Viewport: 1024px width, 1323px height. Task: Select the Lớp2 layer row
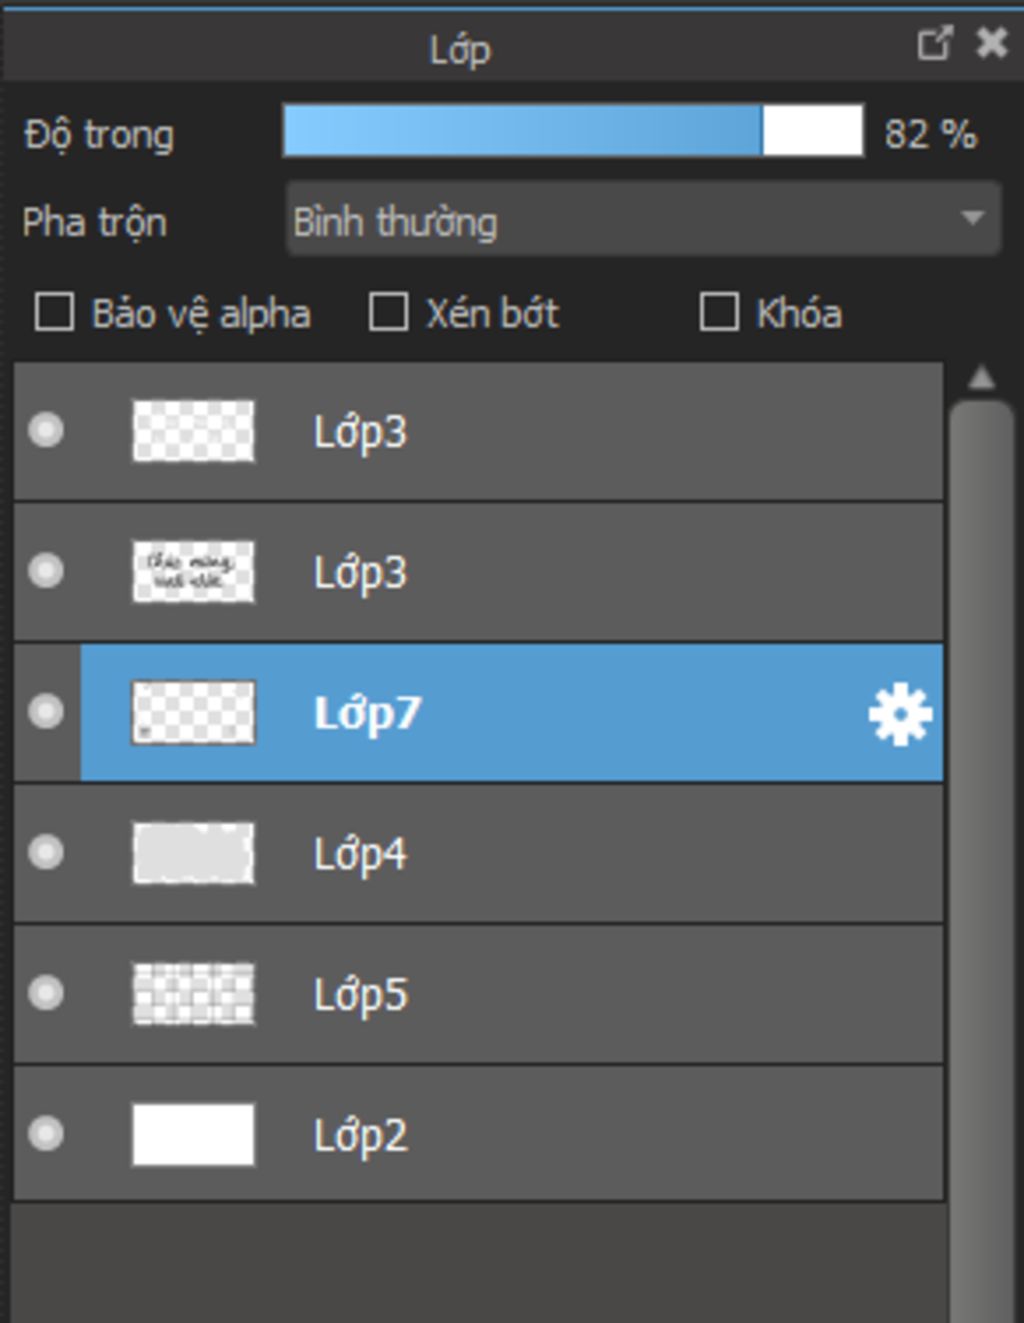tap(479, 1134)
